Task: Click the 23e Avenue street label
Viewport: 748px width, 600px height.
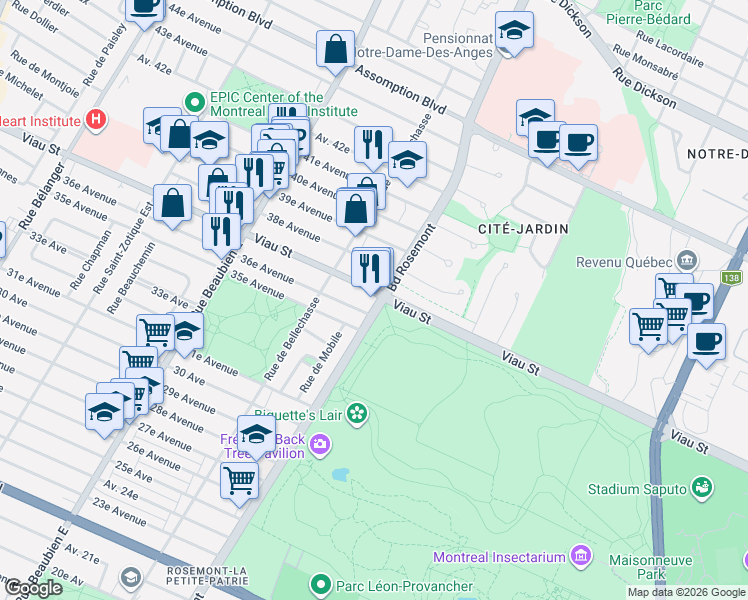Action: [119, 512]
